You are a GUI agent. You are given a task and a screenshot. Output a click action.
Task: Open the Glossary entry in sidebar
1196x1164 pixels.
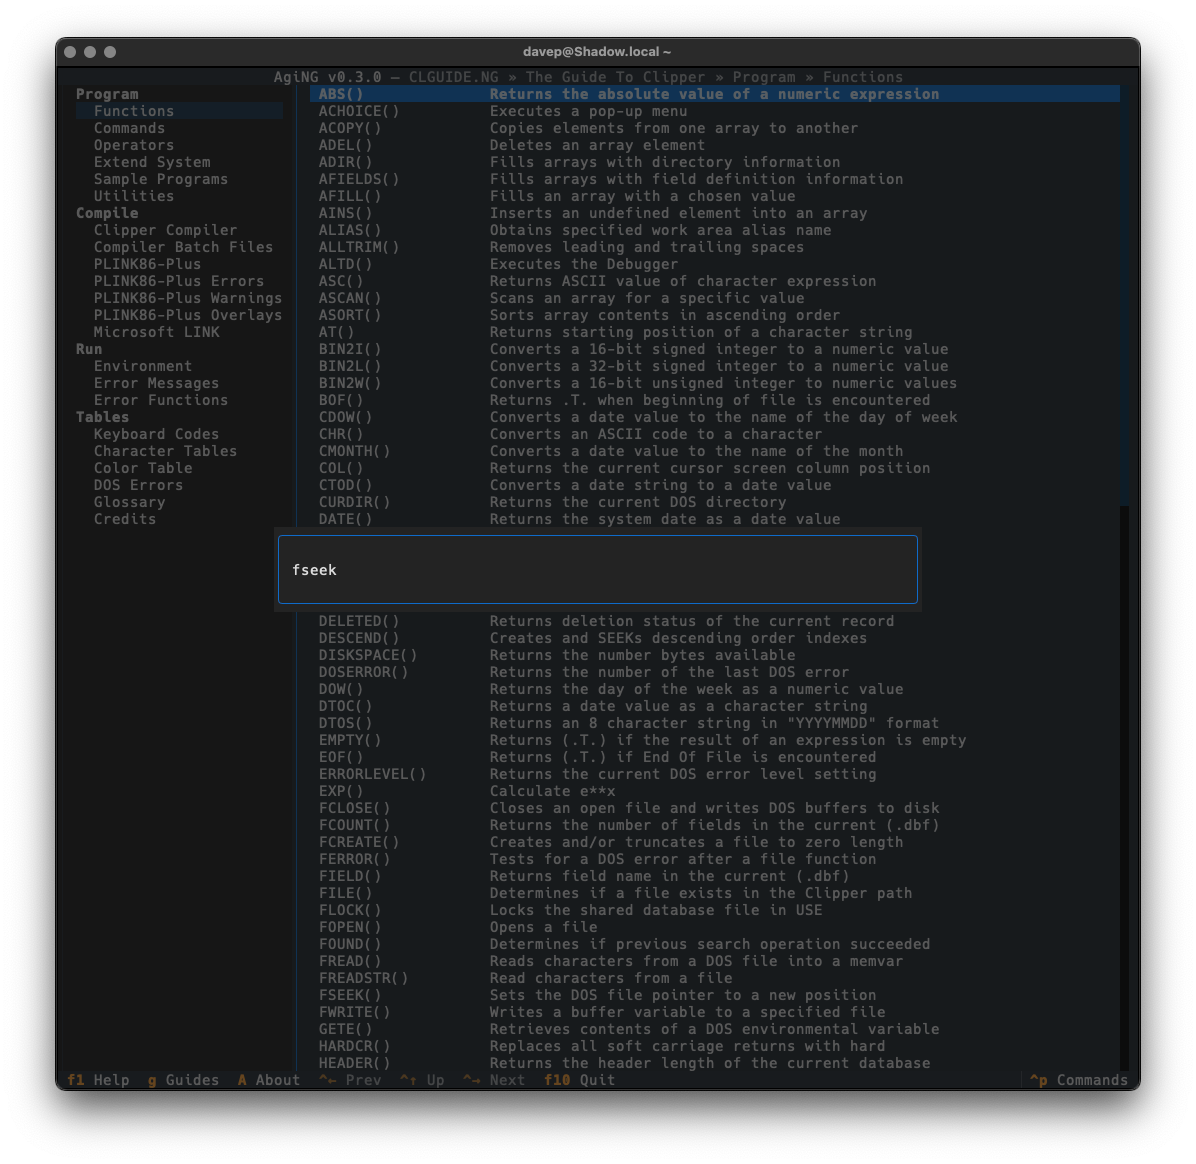pyautogui.click(x=129, y=502)
